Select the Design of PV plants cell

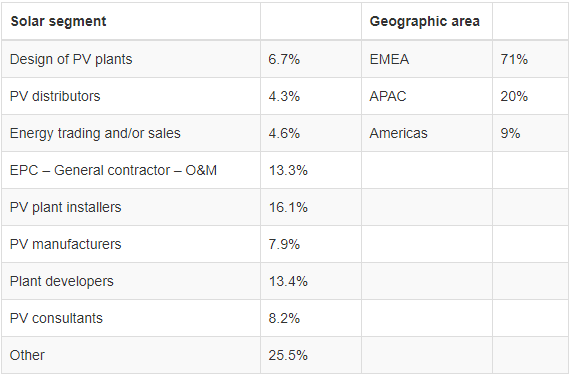(x=131, y=59)
